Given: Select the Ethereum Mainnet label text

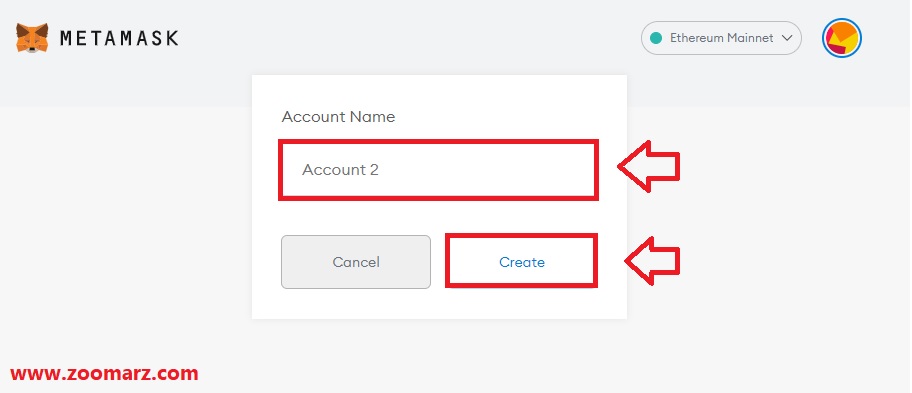Looking at the screenshot, I should coord(721,38).
